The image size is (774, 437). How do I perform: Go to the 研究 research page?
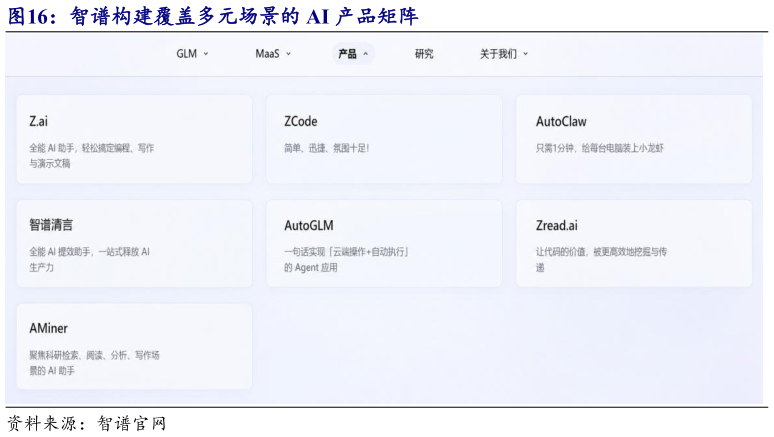click(424, 54)
